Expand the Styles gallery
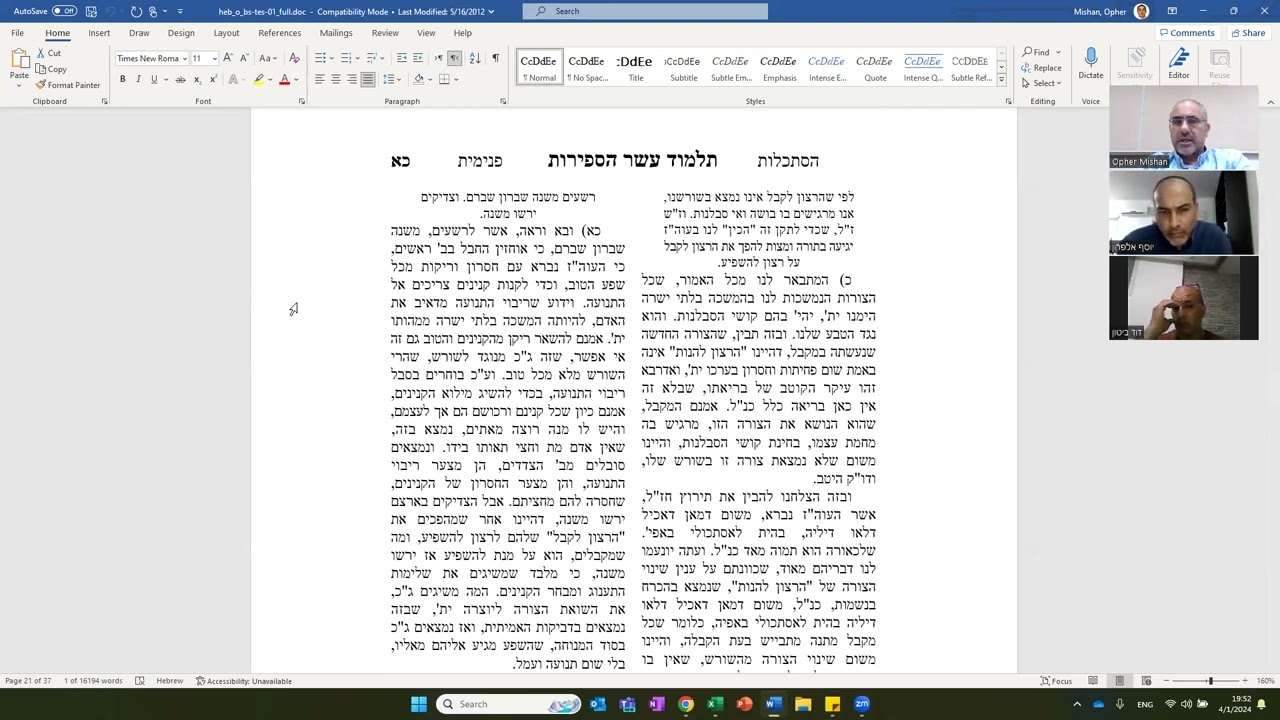 click(x=1001, y=79)
